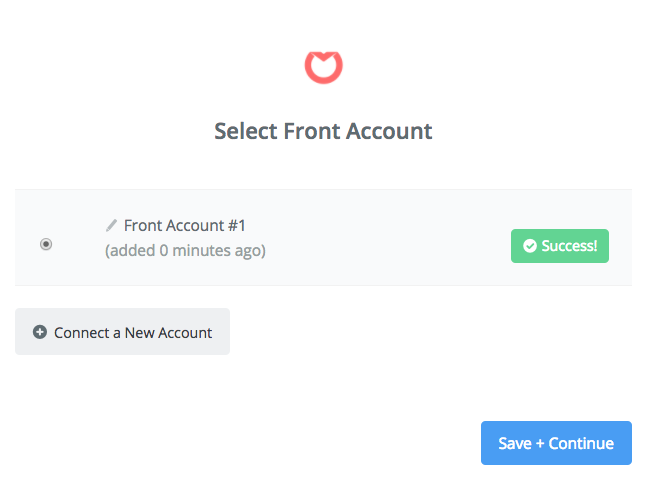Select the Front Account #1 radio button
This screenshot has width=649, height=500.
(x=46, y=244)
